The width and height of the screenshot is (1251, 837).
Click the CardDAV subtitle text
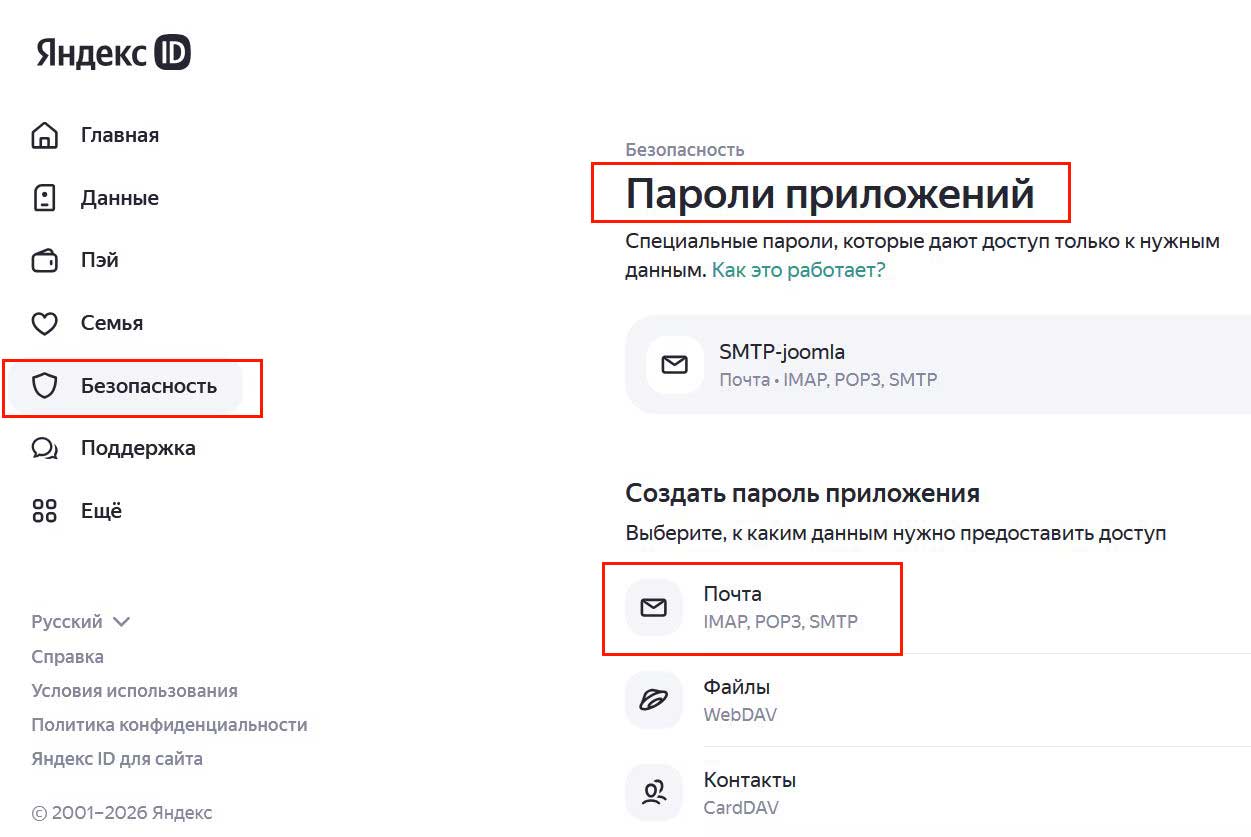pyautogui.click(x=741, y=808)
